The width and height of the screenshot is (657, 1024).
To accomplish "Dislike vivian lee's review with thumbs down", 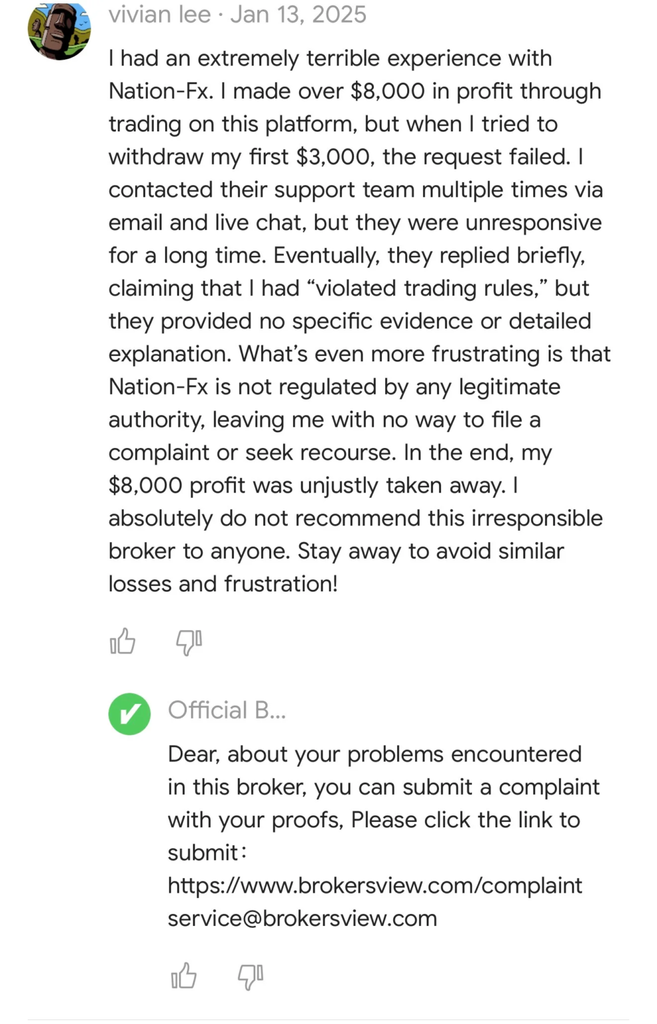I will (189, 643).
